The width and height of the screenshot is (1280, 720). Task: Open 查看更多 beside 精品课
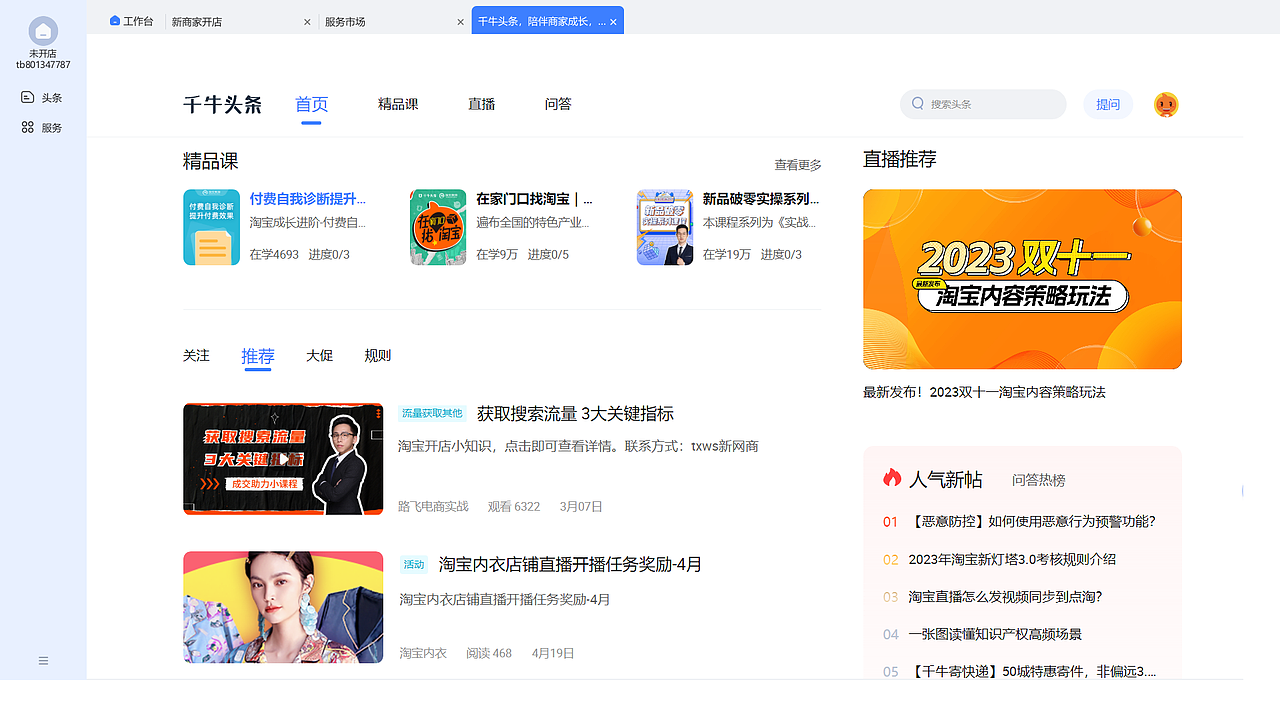tap(797, 165)
